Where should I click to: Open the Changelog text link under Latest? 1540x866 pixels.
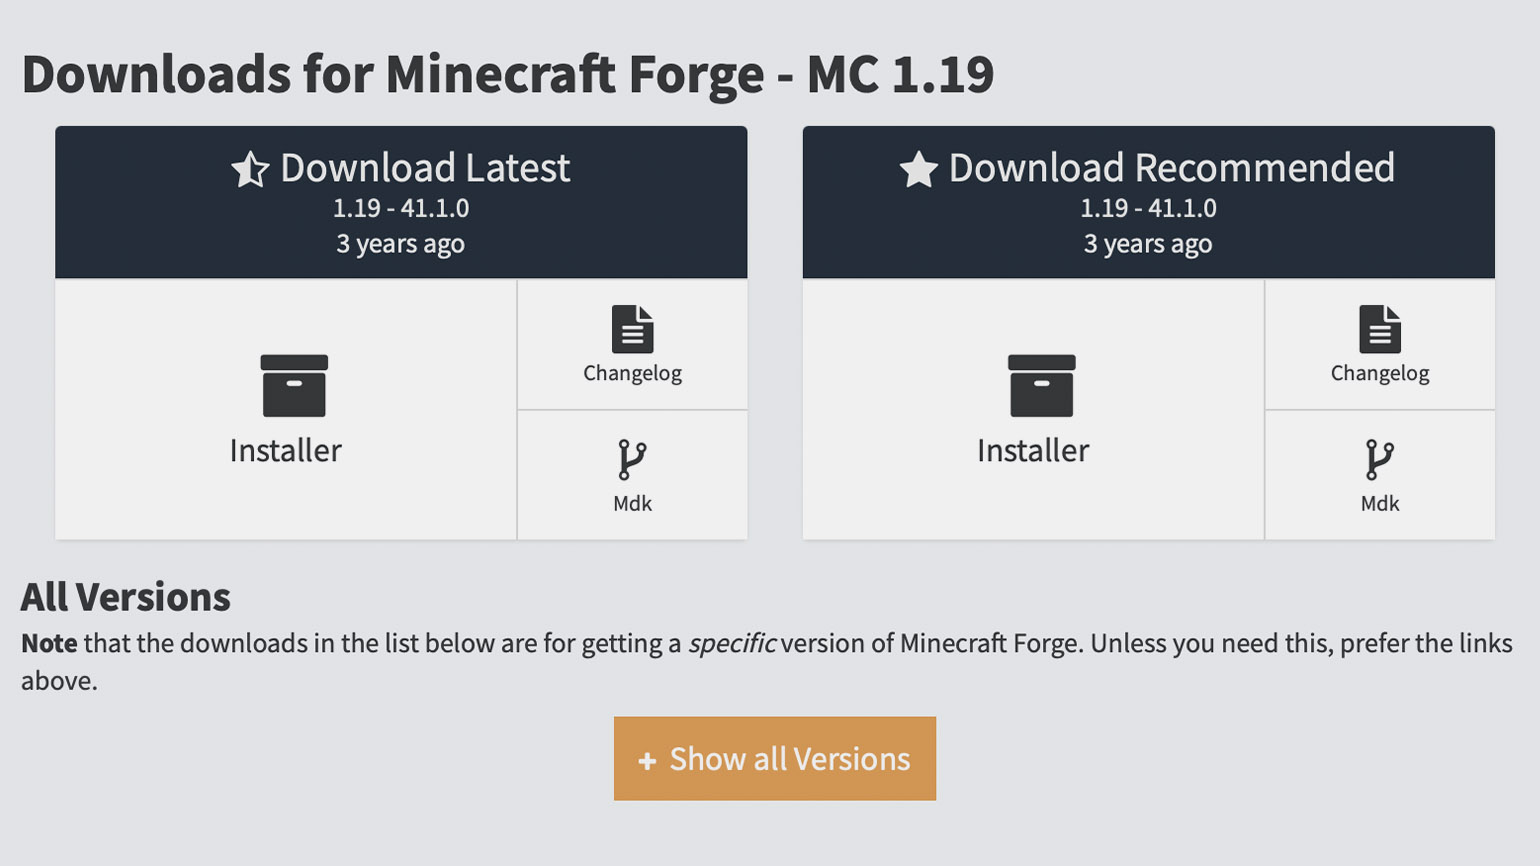(632, 373)
